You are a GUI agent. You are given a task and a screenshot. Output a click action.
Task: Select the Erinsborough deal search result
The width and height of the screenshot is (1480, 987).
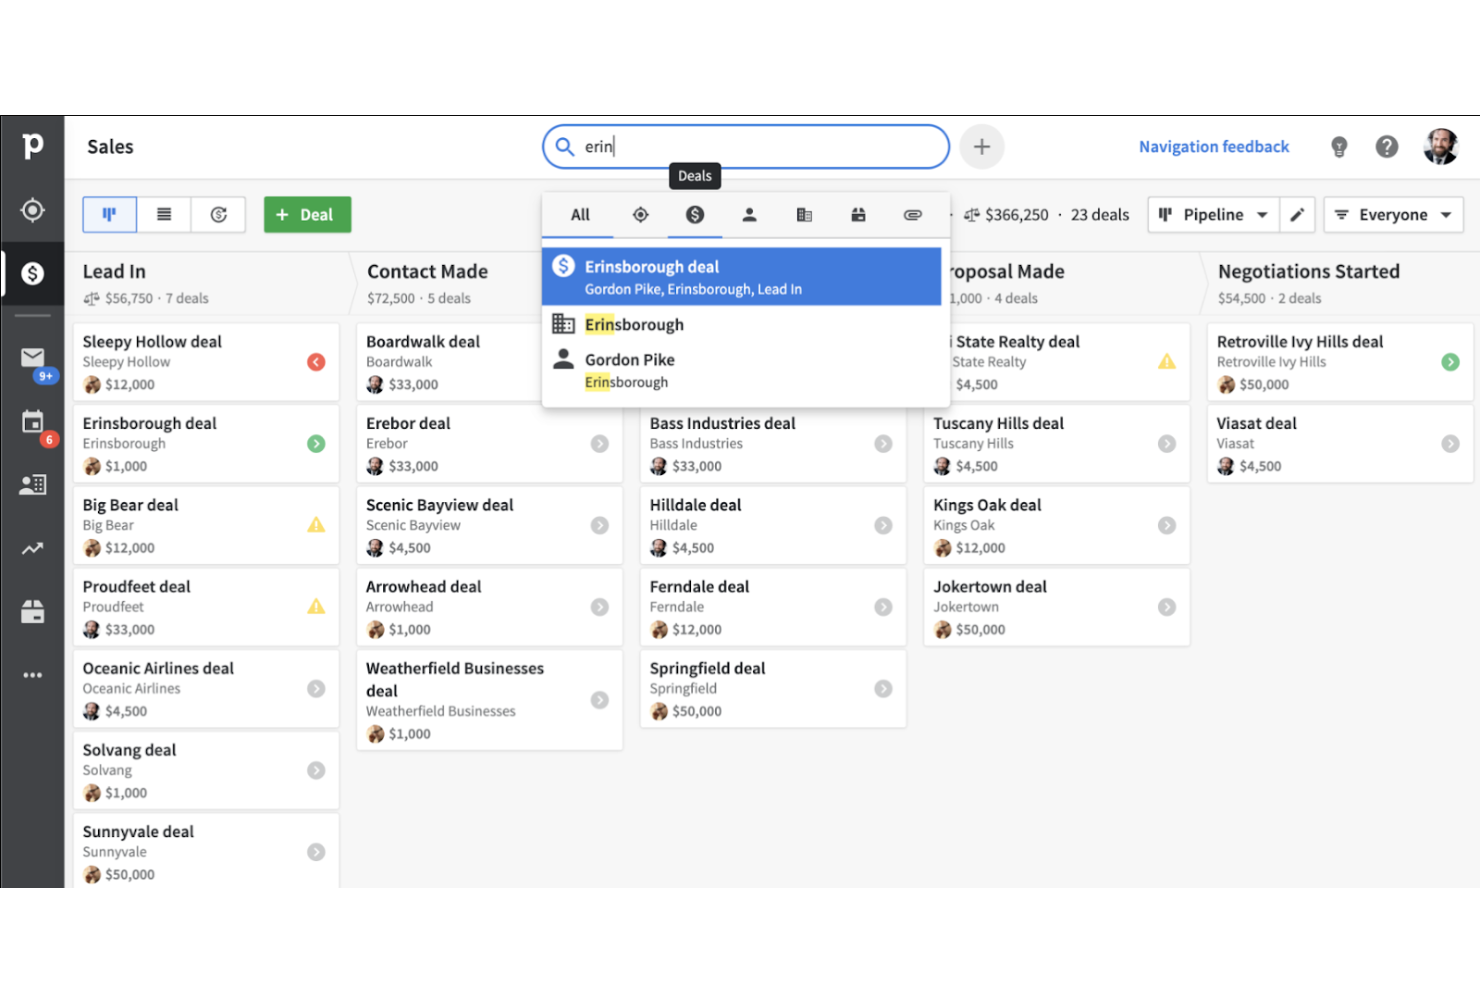coord(742,276)
